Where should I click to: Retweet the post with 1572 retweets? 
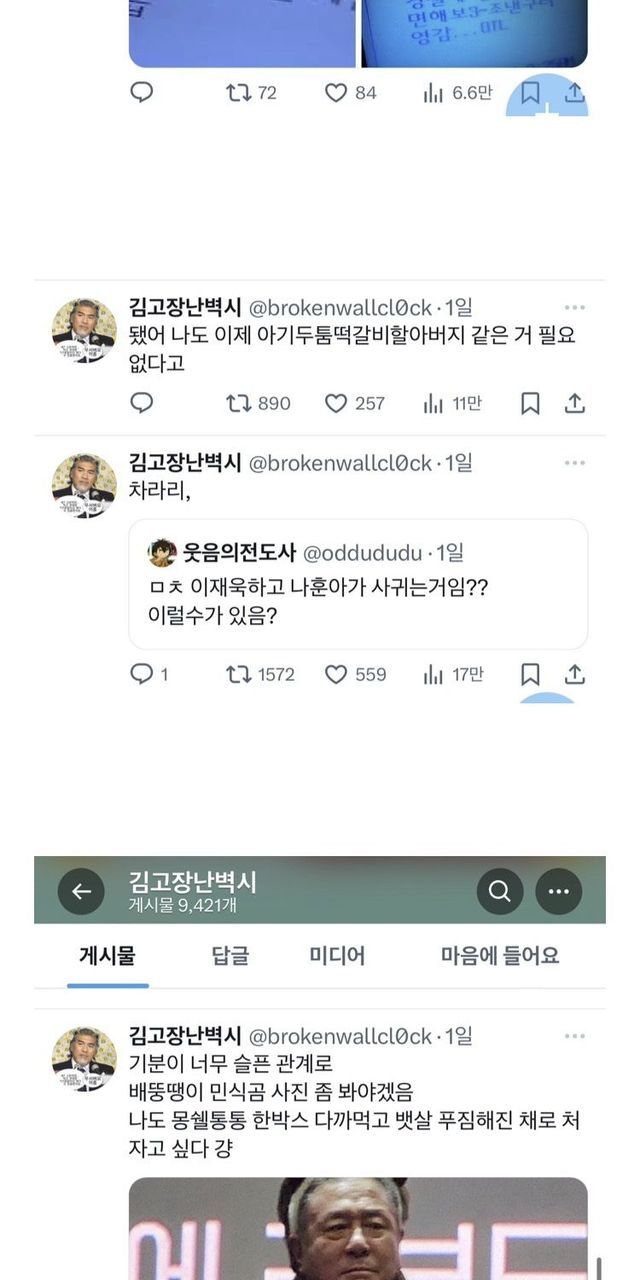pos(238,674)
